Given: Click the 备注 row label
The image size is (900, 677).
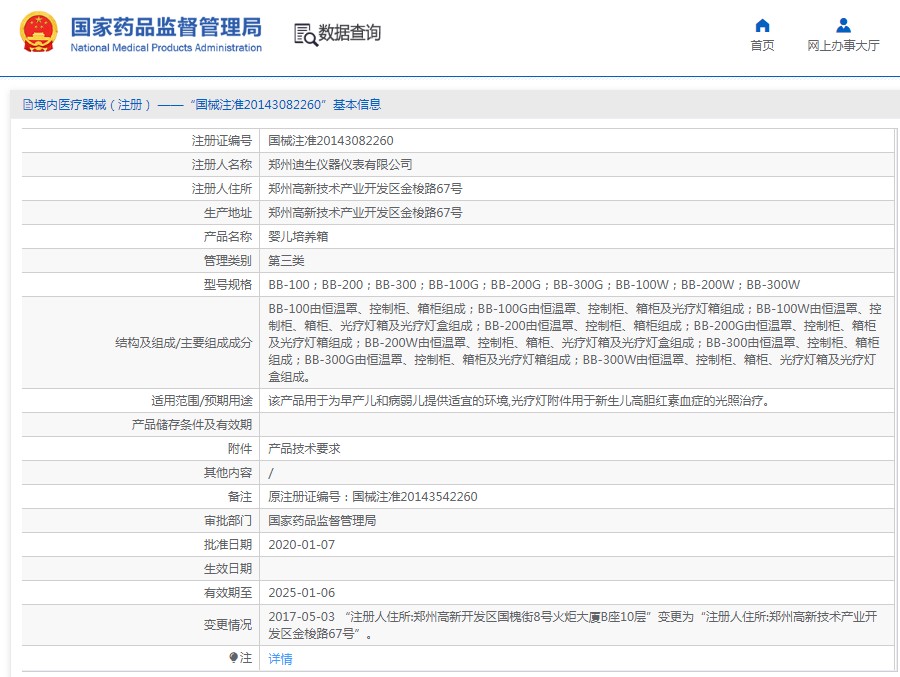Looking at the screenshot, I should pyautogui.click(x=240, y=497).
